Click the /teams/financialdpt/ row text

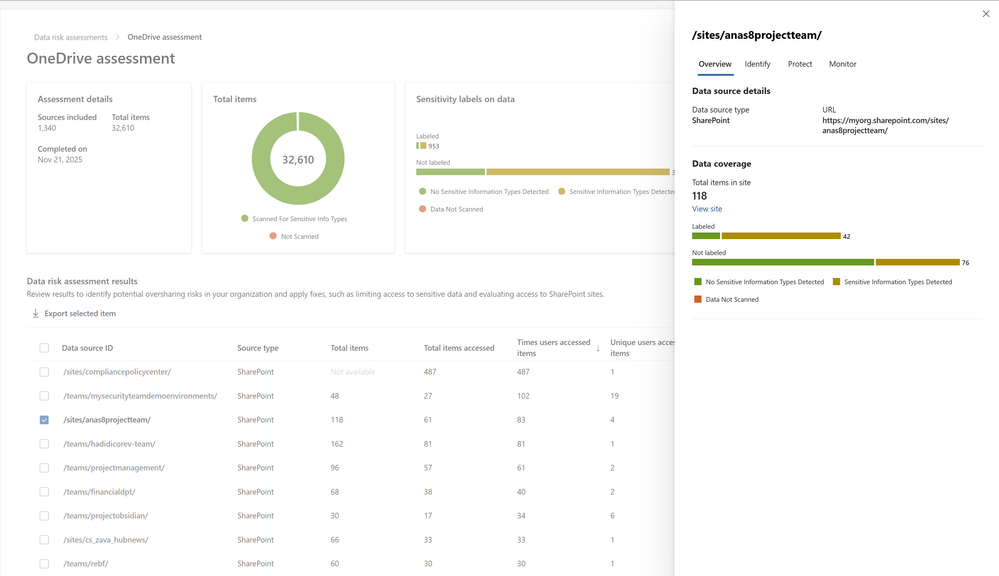pos(99,492)
